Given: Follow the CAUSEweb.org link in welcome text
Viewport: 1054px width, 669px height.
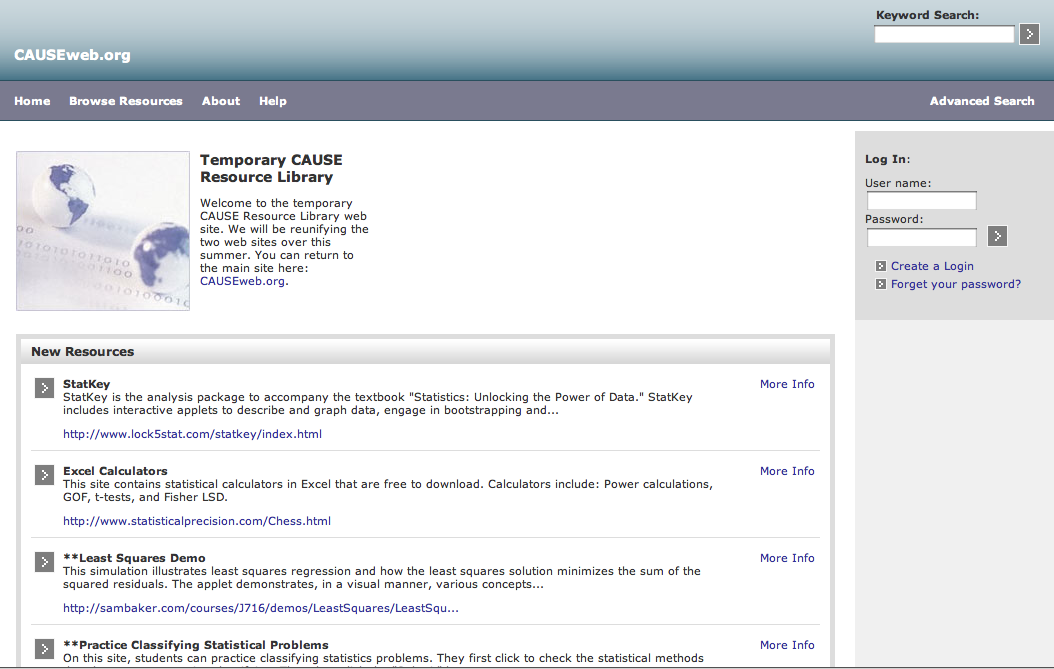Looking at the screenshot, I should point(243,281).
